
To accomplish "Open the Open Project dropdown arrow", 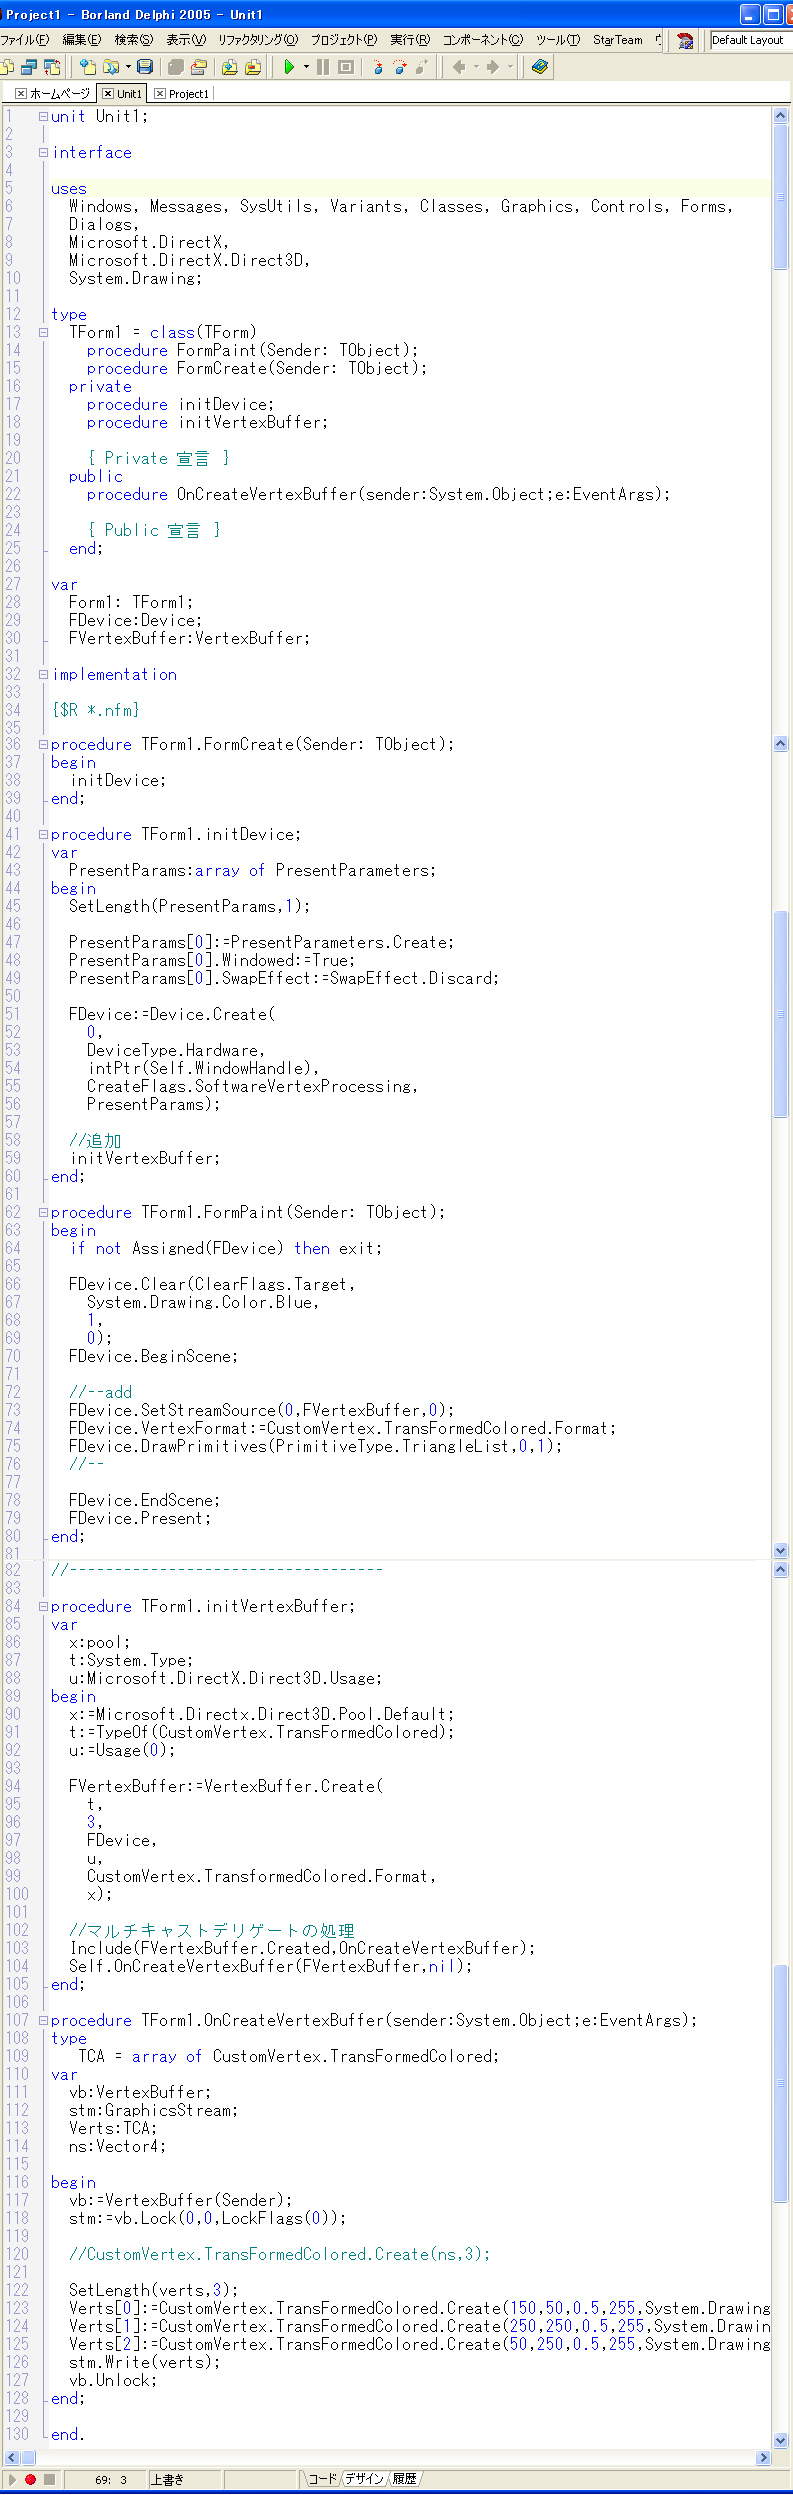I will coord(128,67).
